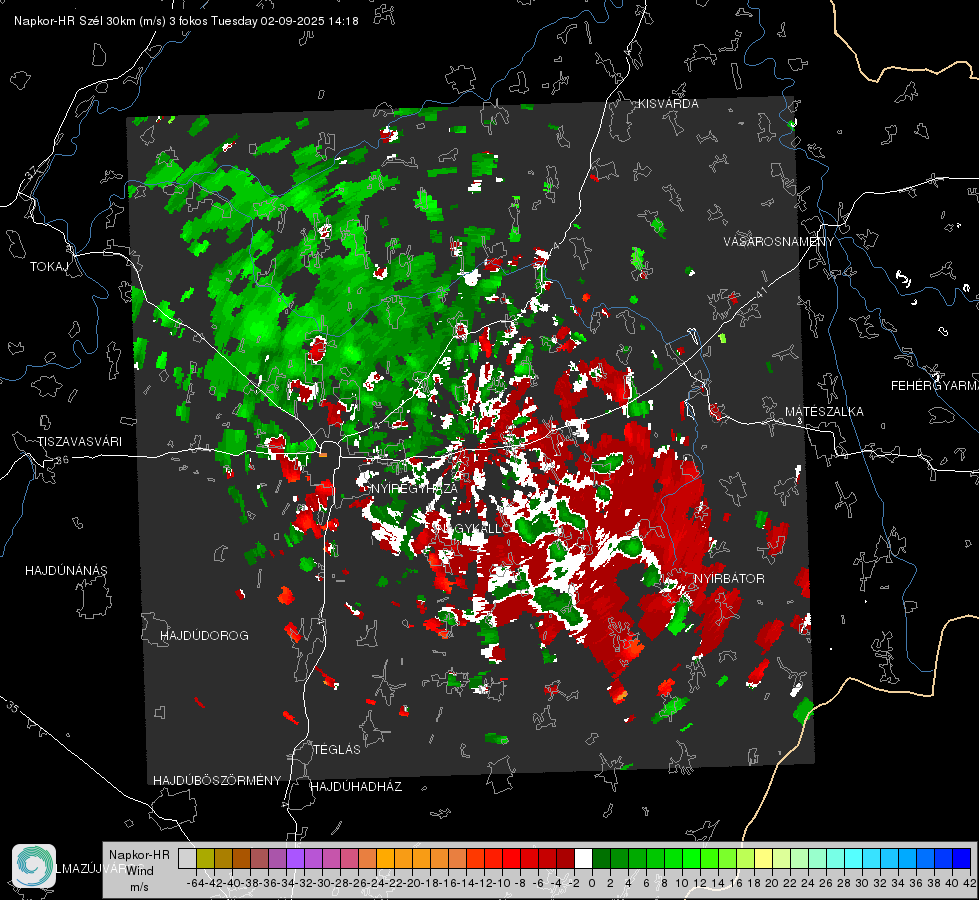Viewport: 979px width, 900px height.
Task: Click the HAJDÚDOROG label
Action: tap(204, 636)
